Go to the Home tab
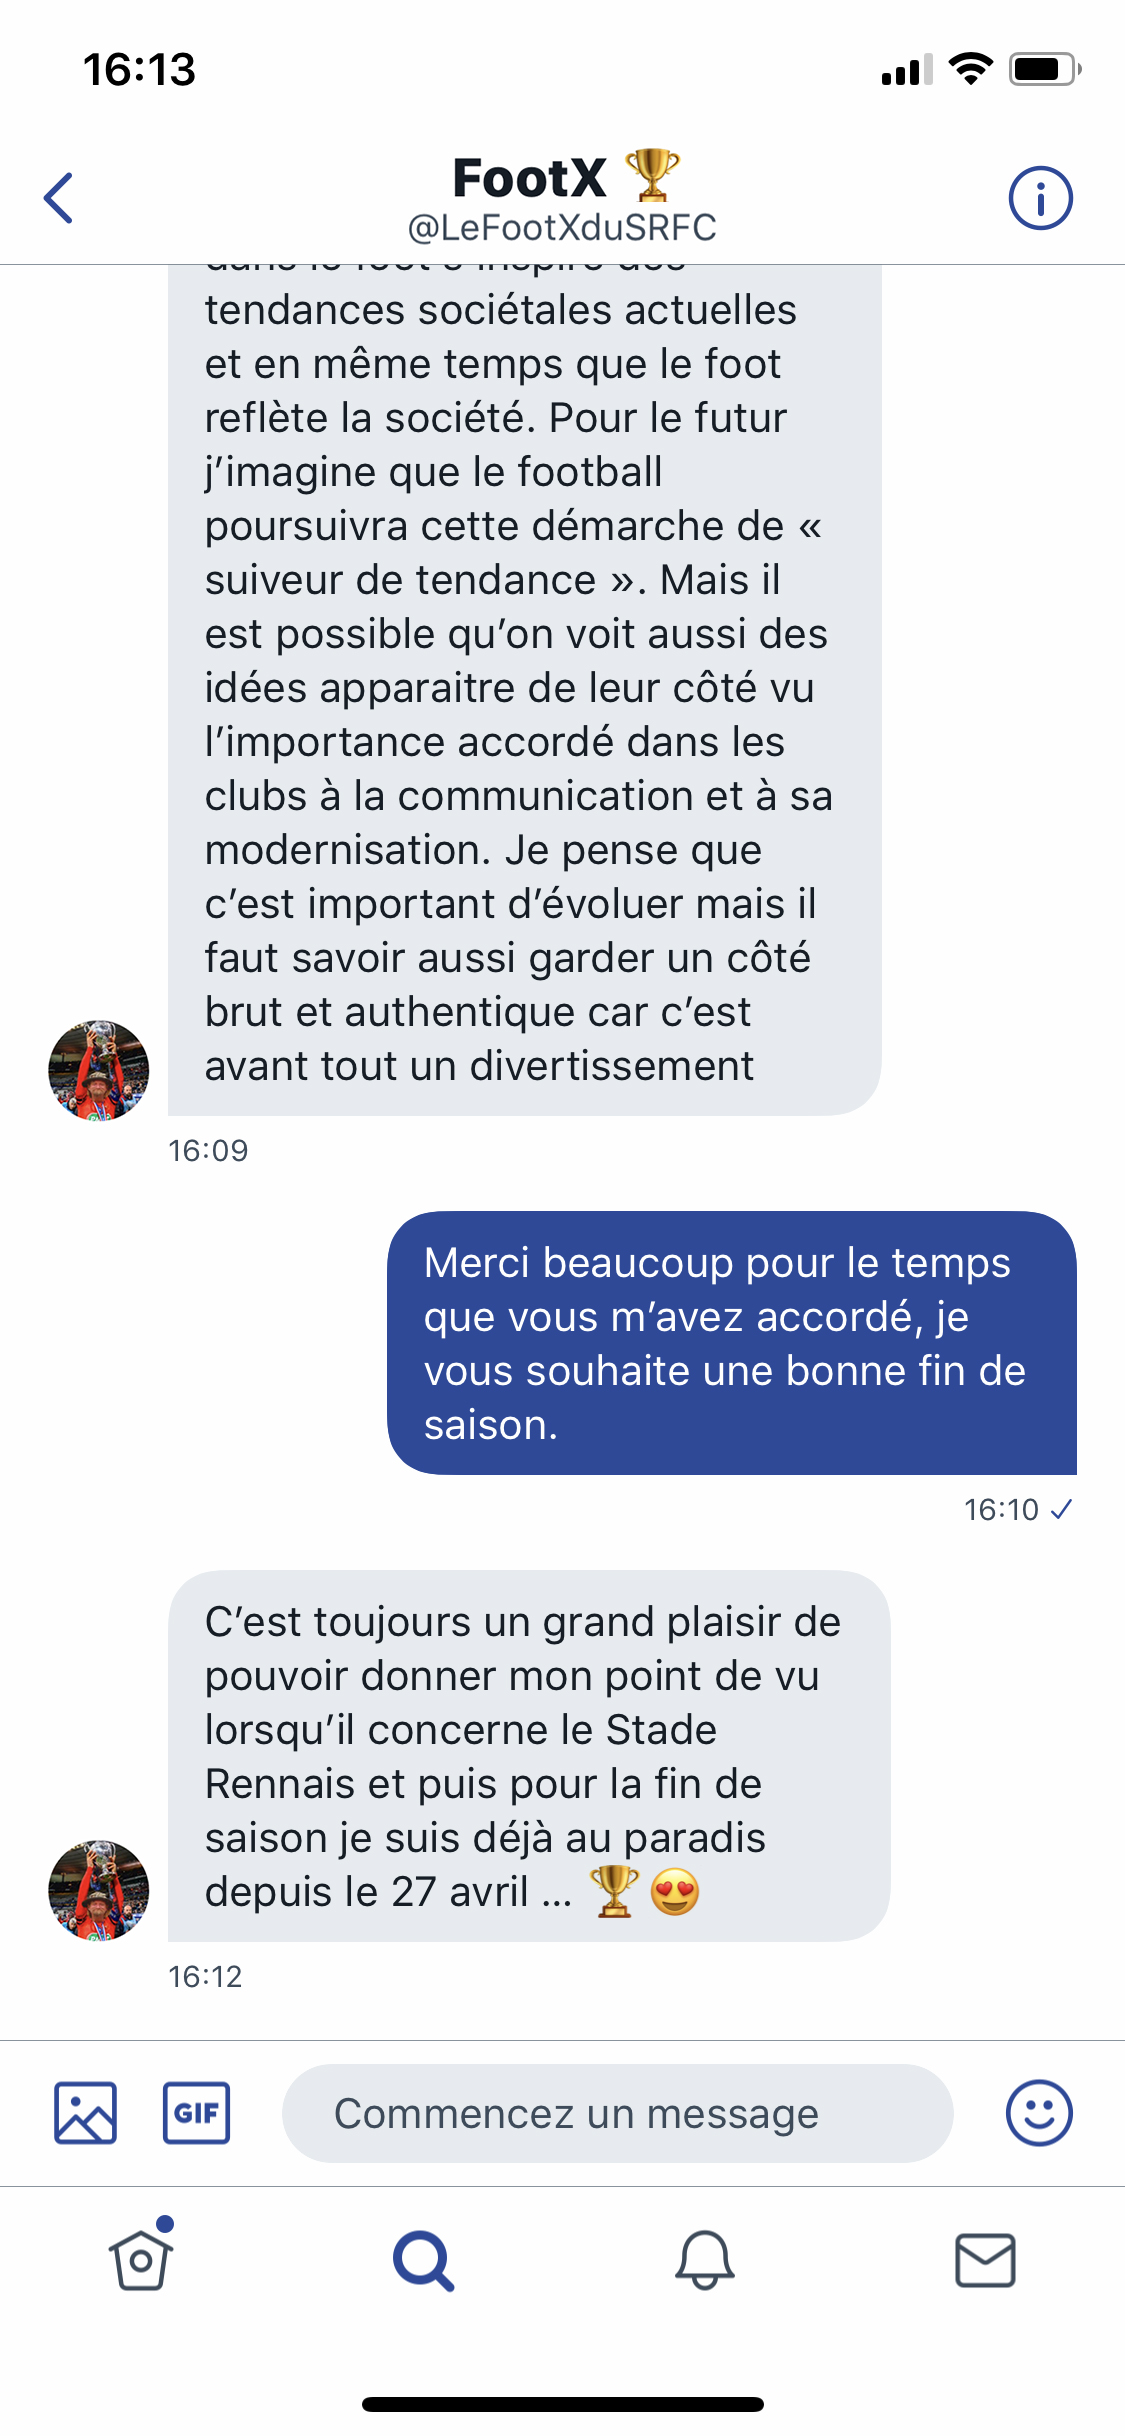The height and width of the screenshot is (2436, 1125). click(x=141, y=2259)
